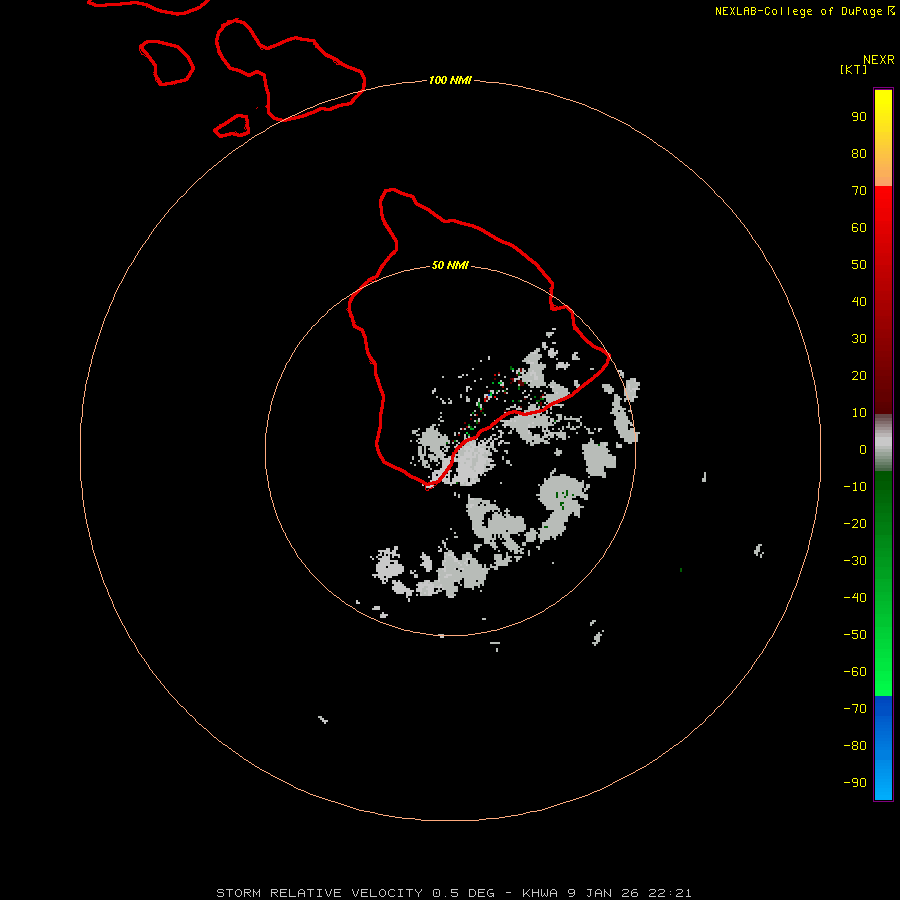Click the -60 value on the velocity scale

tap(855, 672)
